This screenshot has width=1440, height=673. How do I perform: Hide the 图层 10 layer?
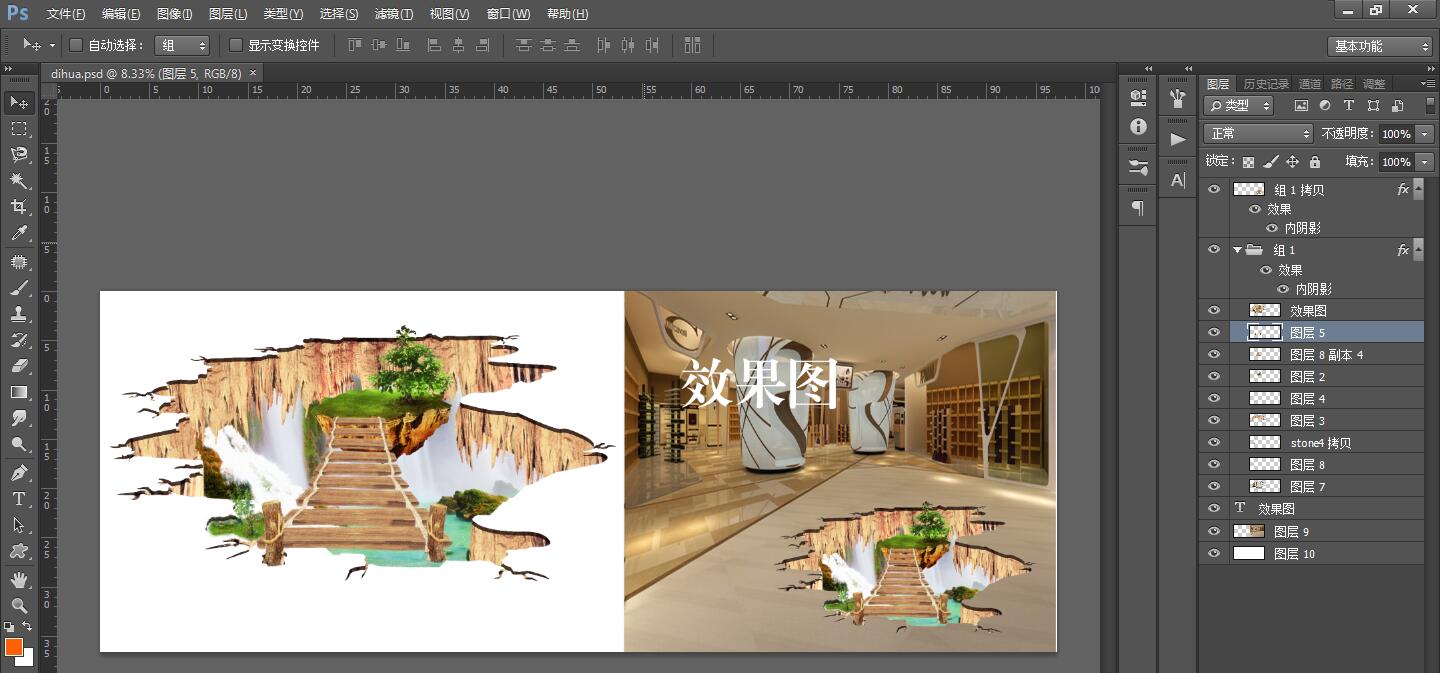click(1214, 553)
